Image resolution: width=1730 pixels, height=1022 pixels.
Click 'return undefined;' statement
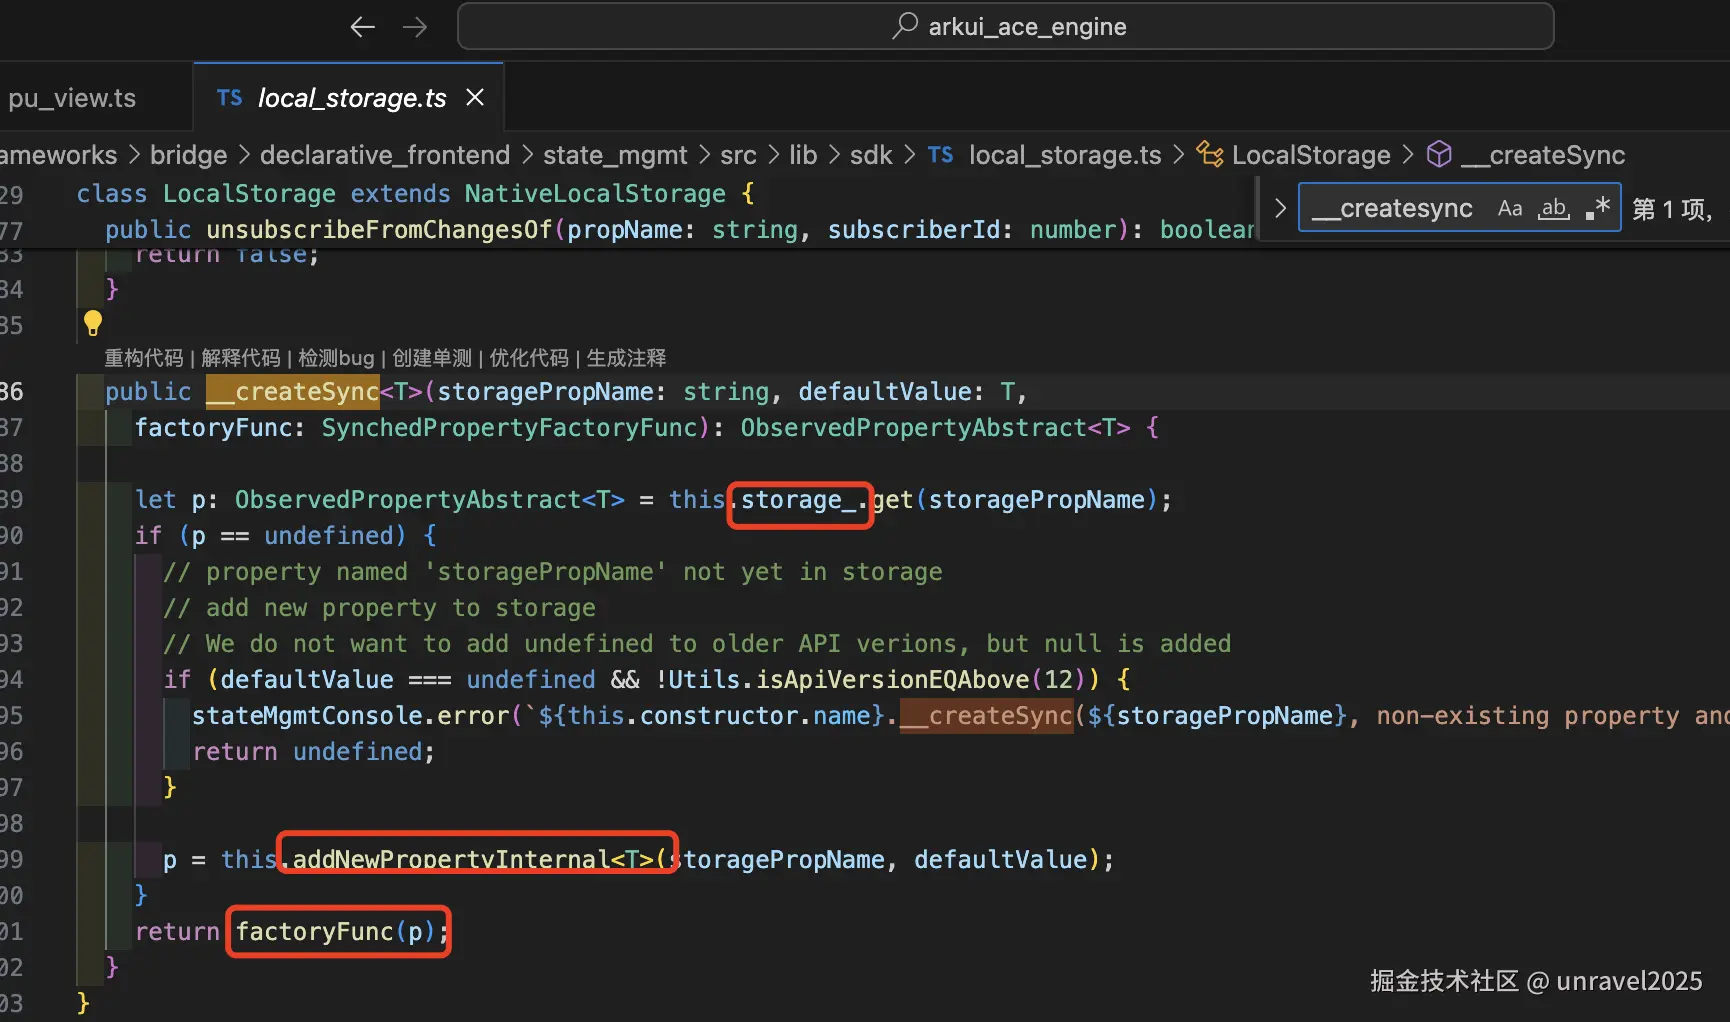314,751
